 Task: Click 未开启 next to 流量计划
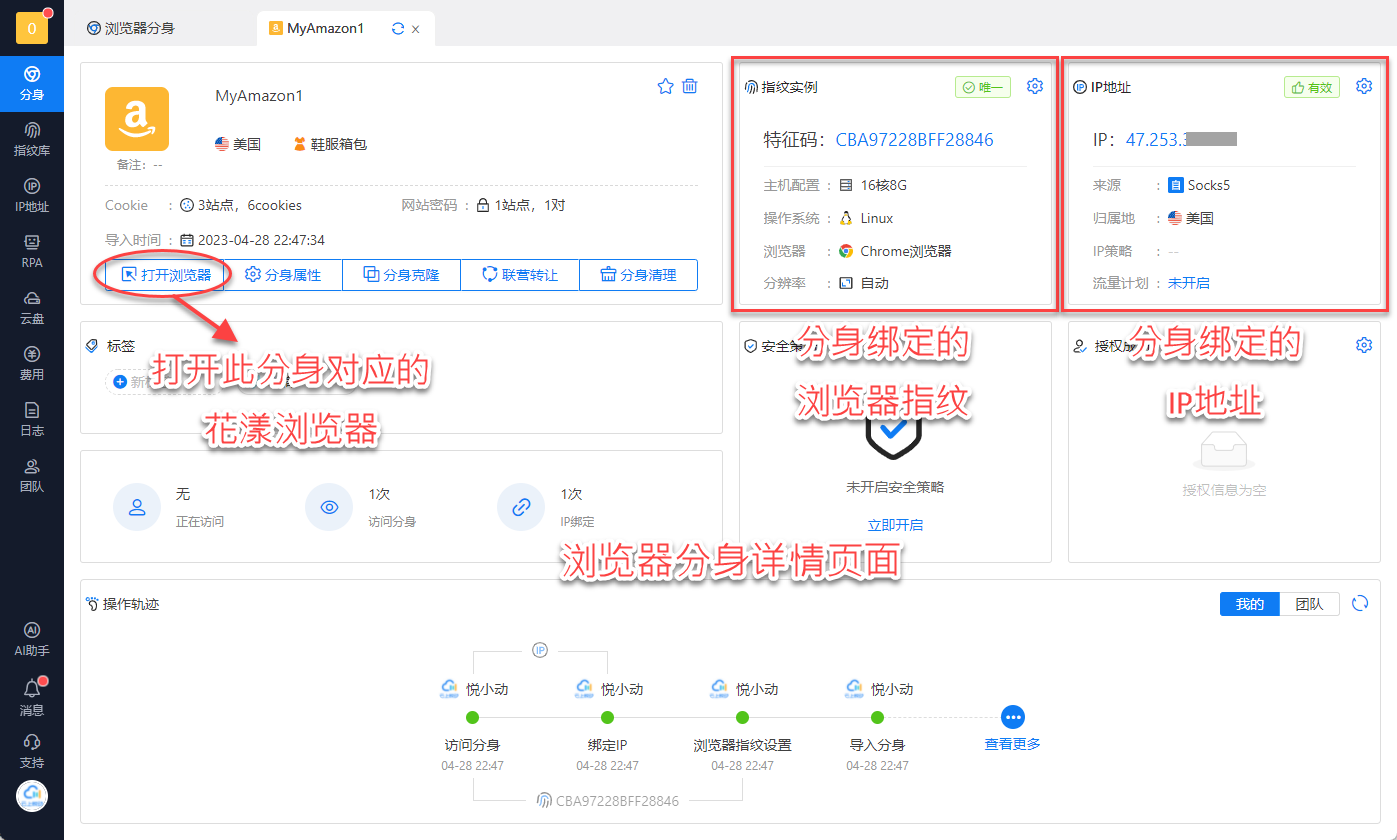[1189, 283]
